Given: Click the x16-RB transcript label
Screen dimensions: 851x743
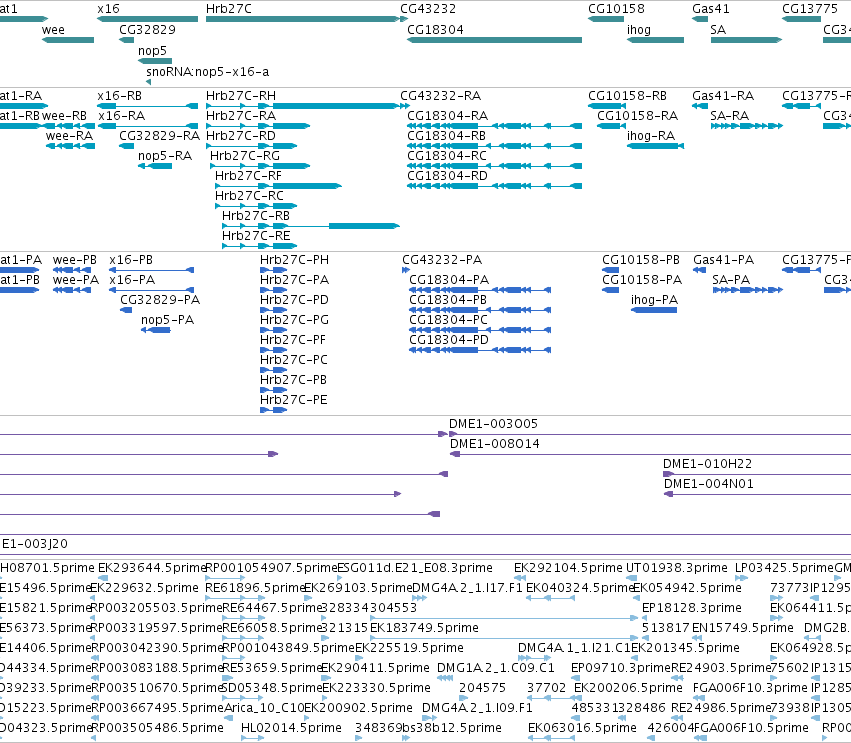Looking at the screenshot, I should [119, 96].
